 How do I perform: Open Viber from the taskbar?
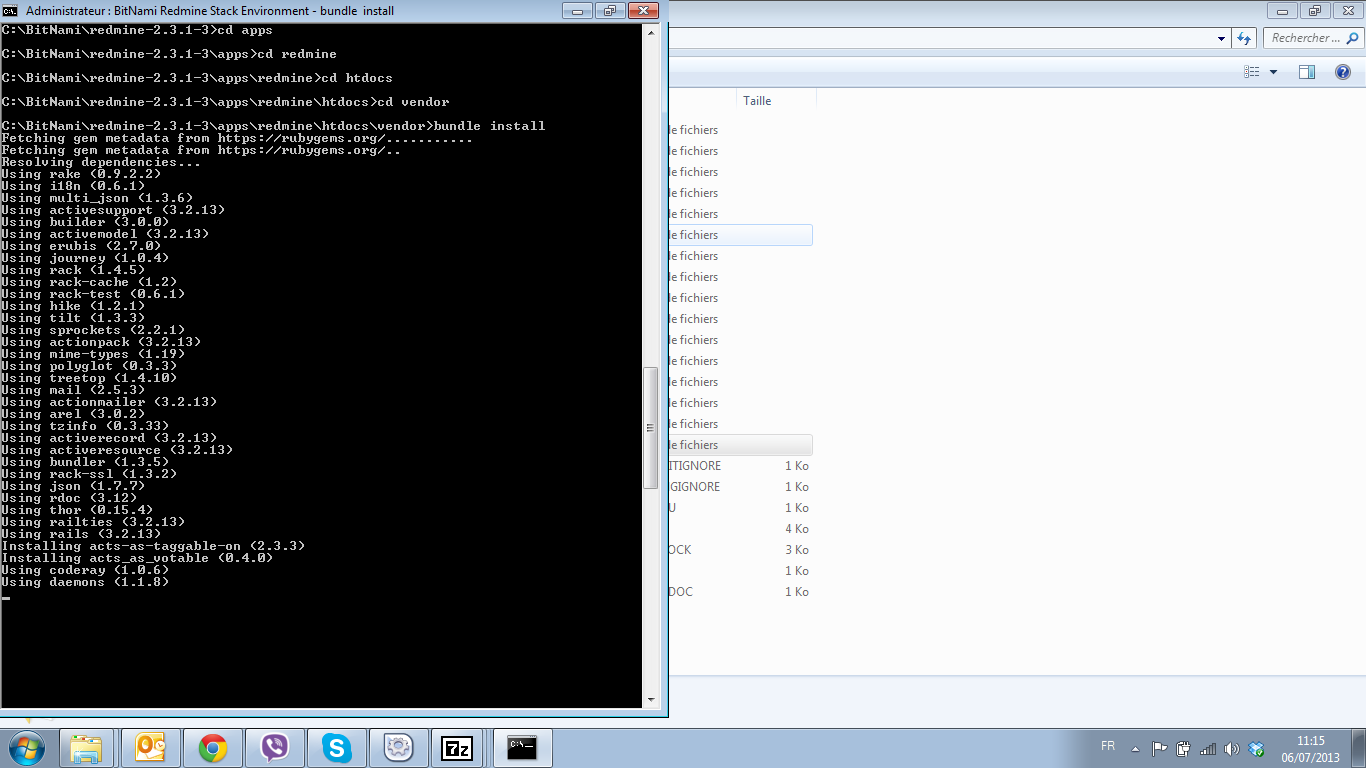[274, 748]
